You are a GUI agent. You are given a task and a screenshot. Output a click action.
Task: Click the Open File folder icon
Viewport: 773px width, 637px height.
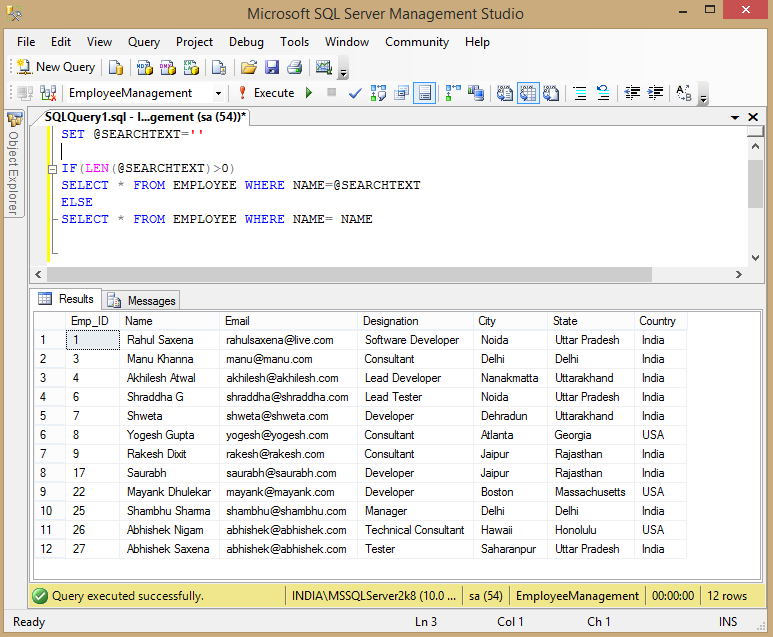click(x=249, y=67)
